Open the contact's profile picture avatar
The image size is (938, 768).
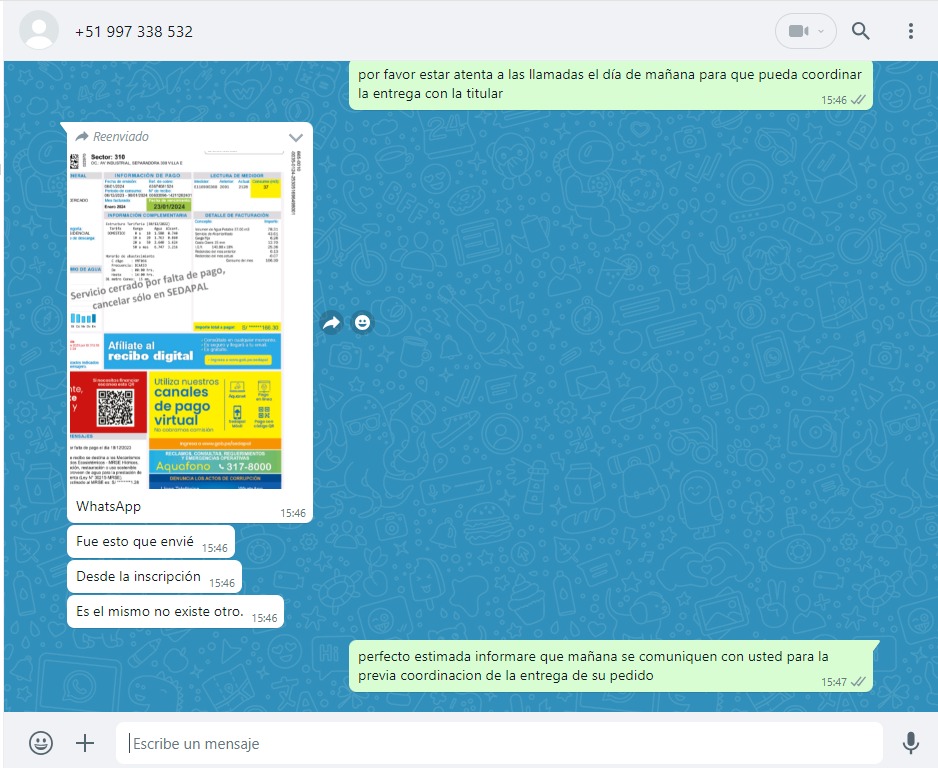pos(39,31)
